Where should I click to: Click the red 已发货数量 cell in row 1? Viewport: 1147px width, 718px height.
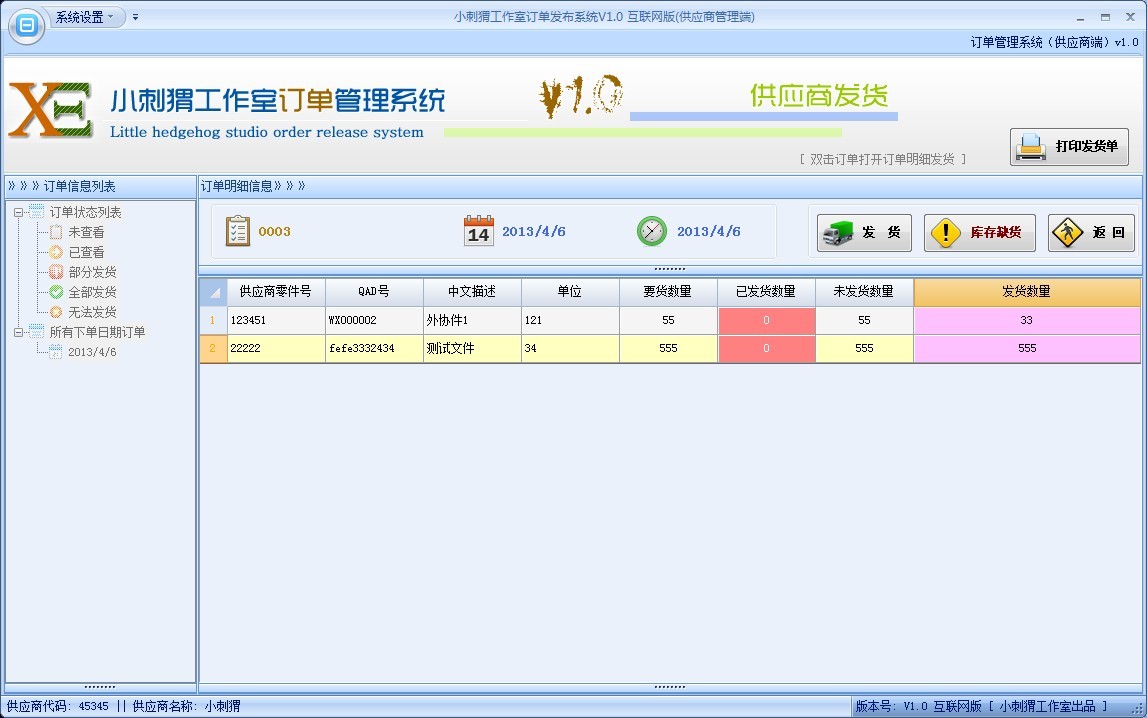766,320
